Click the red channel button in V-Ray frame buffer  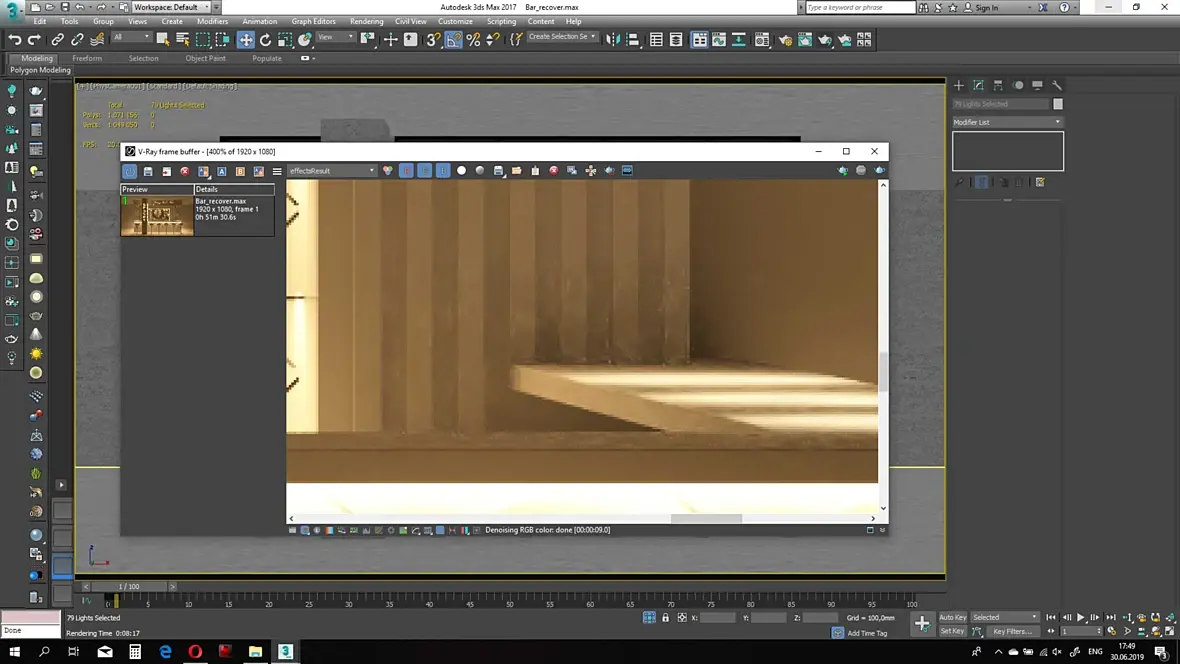point(406,171)
